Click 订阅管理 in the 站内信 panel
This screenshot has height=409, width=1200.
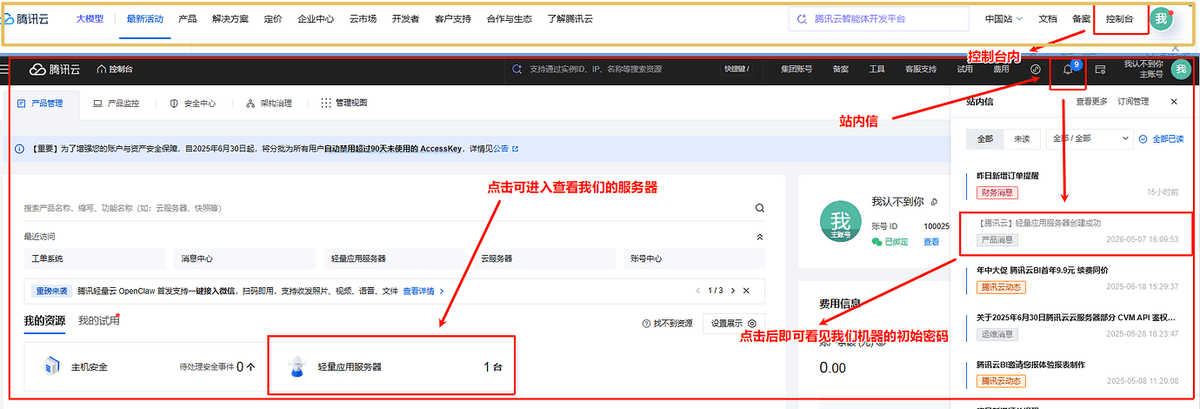tap(1133, 101)
